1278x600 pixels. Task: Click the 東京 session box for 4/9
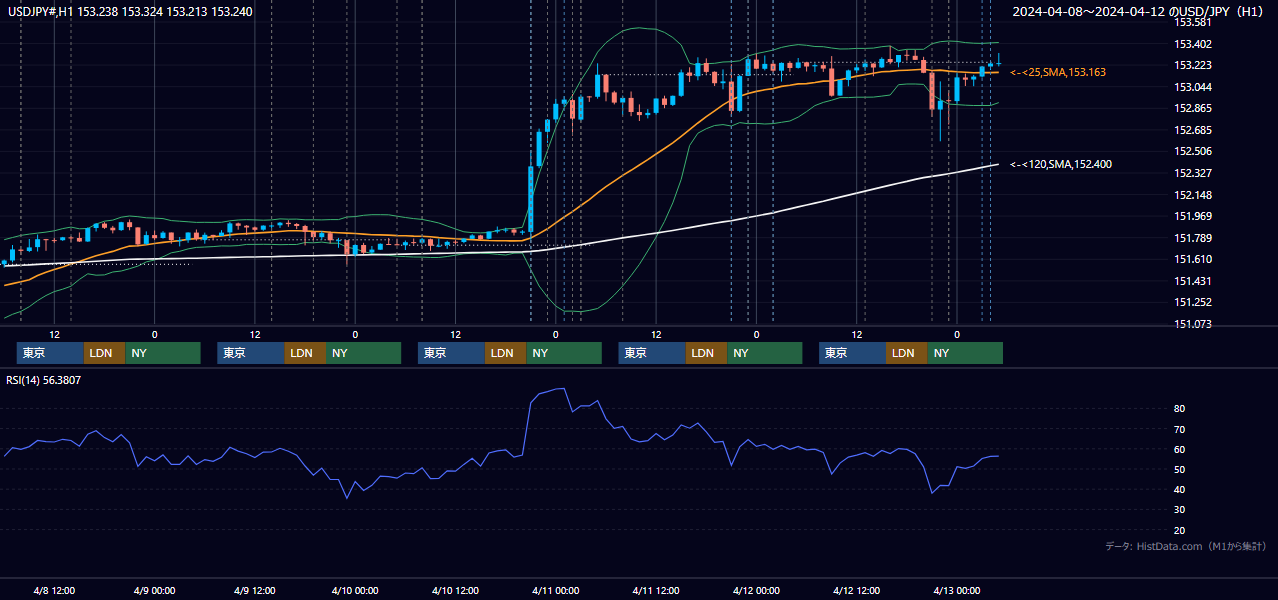(x=251, y=353)
